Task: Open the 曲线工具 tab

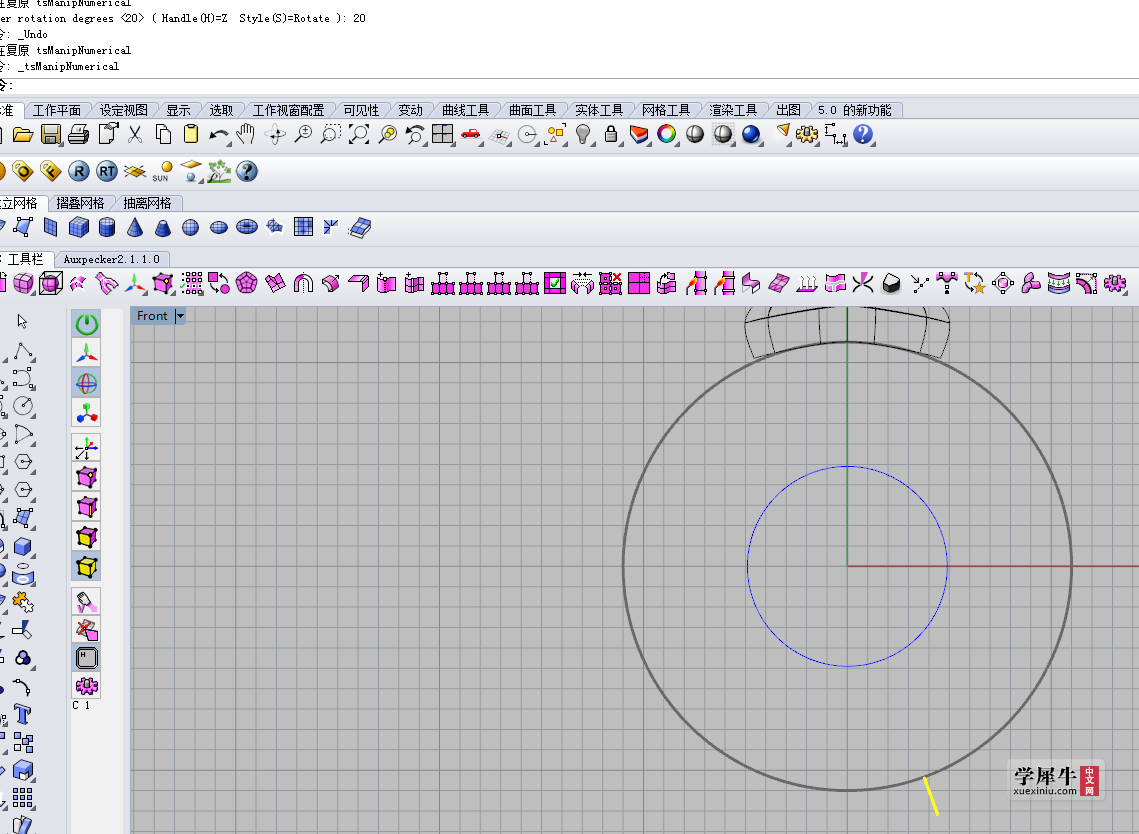Action: [466, 110]
